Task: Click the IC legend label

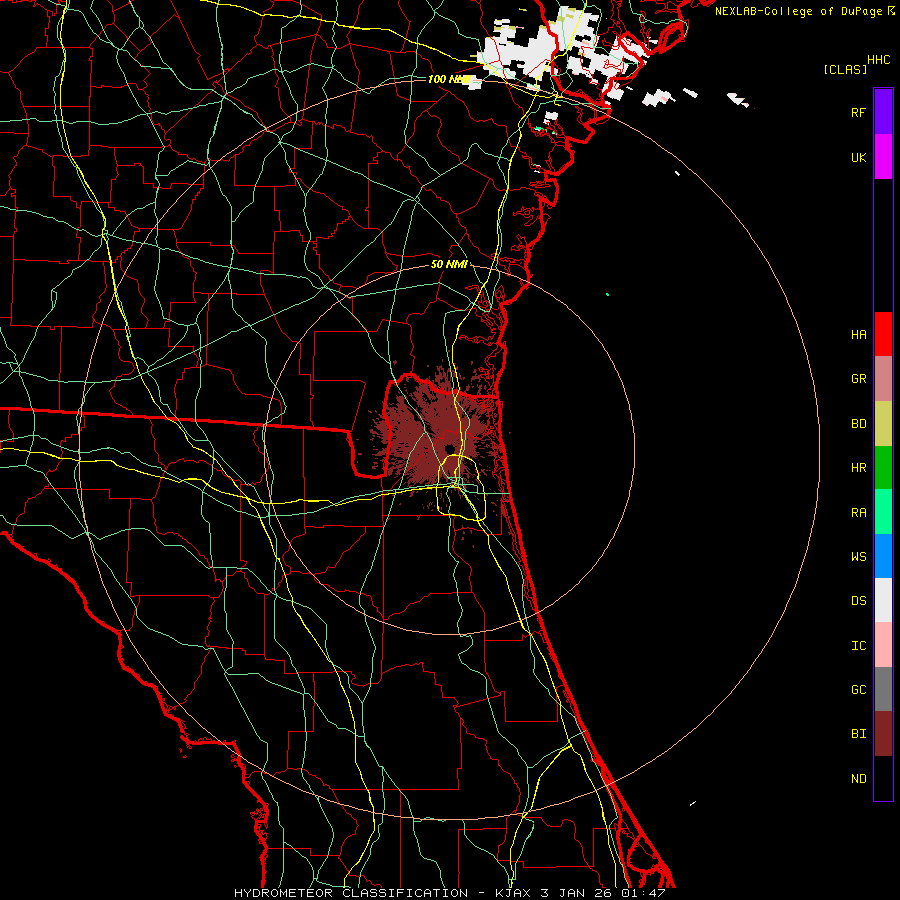Action: click(858, 646)
